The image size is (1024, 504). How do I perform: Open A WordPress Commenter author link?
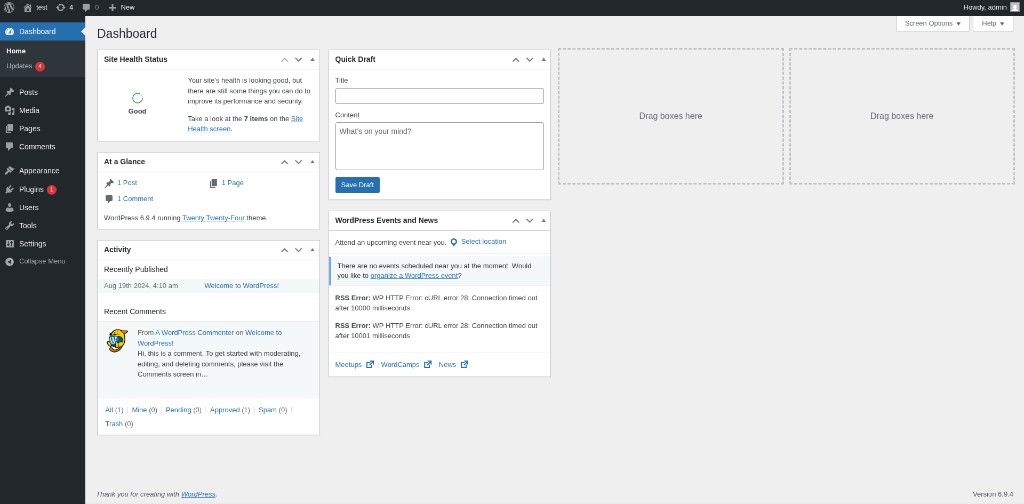(x=194, y=333)
